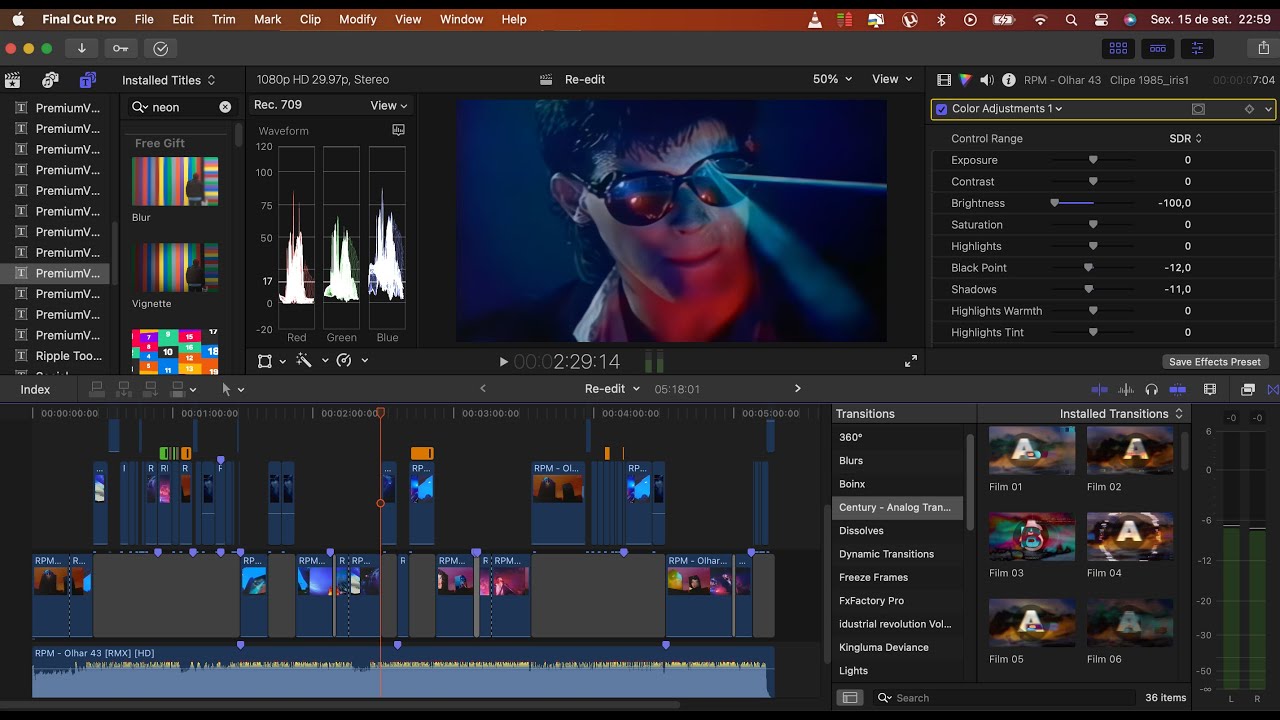Open the timeline Index button
This screenshot has width=1280, height=720.
(x=35, y=389)
